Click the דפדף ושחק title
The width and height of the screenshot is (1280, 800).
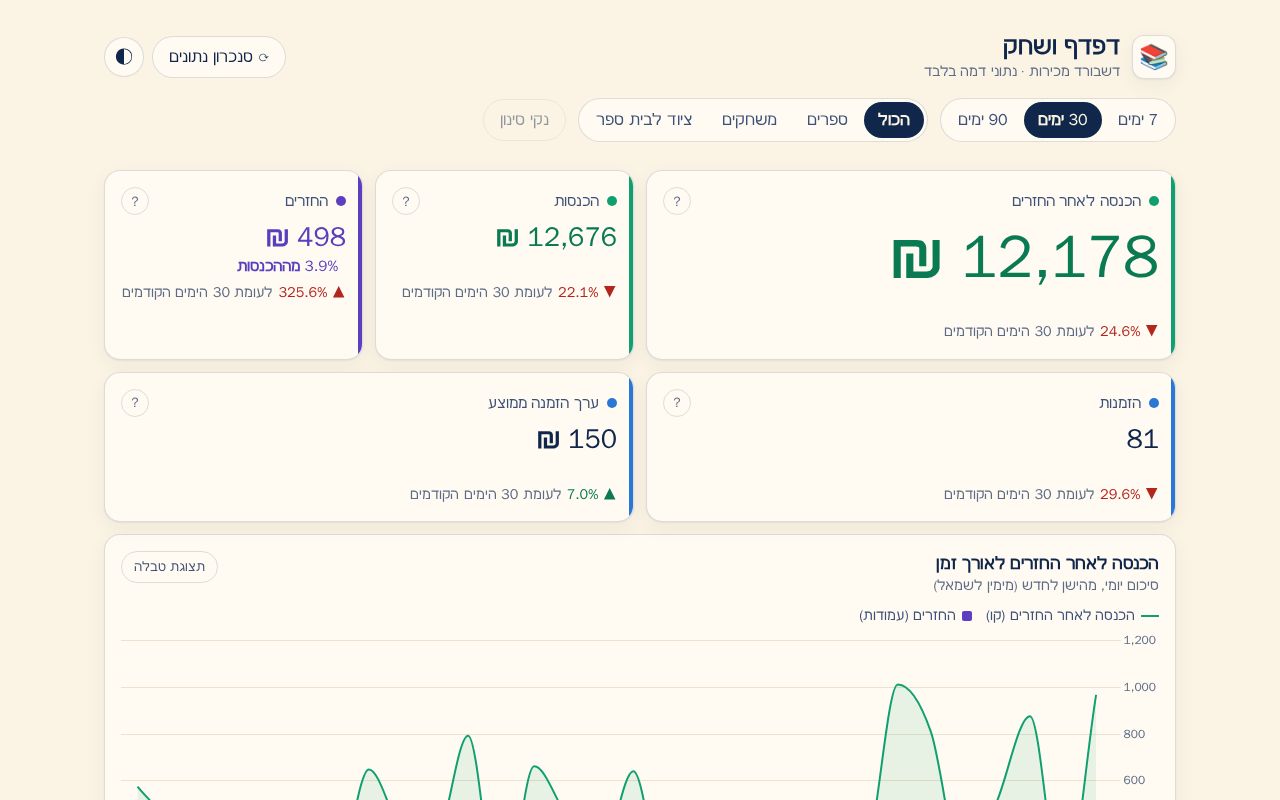[x=1061, y=46]
